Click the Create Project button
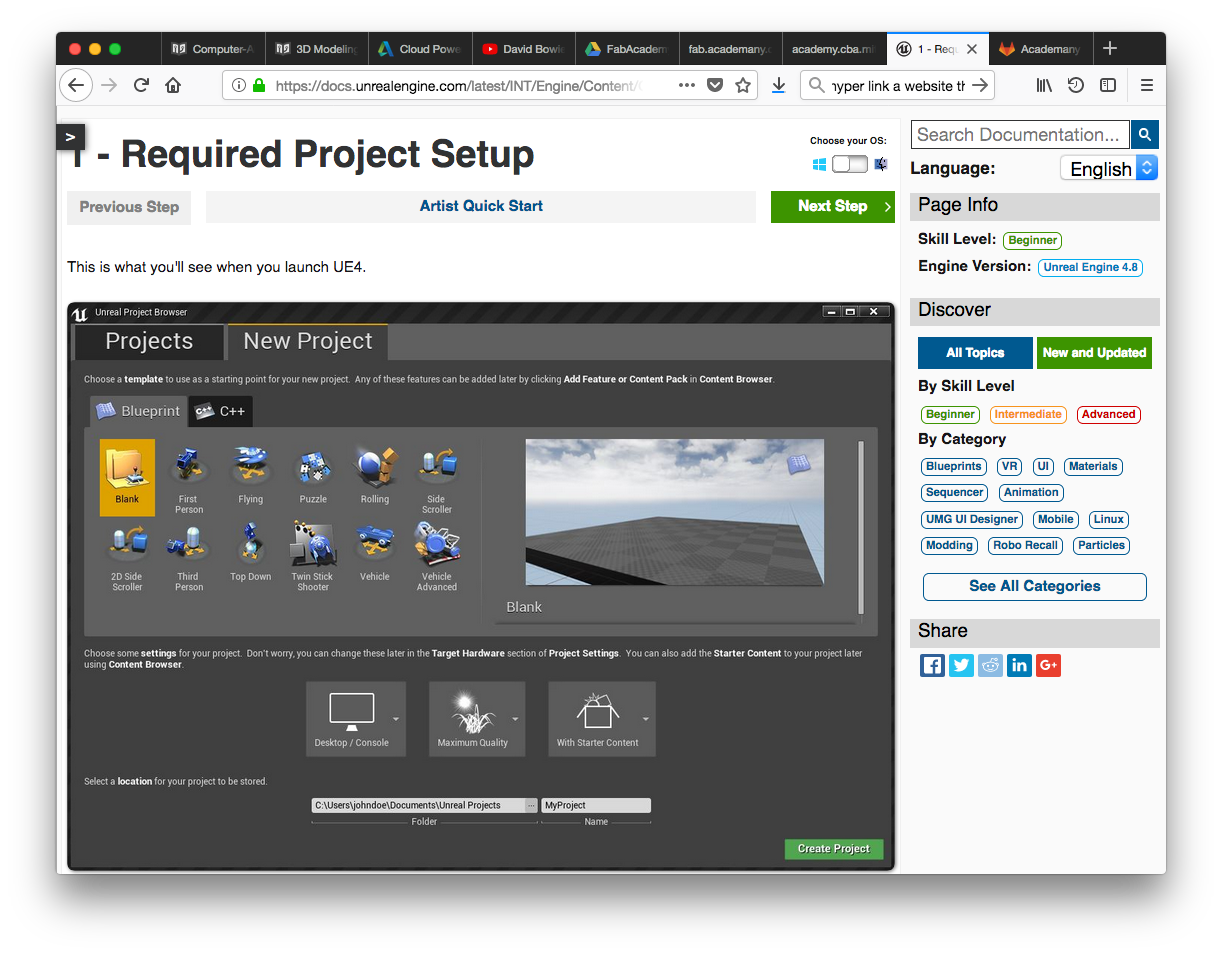 point(834,848)
